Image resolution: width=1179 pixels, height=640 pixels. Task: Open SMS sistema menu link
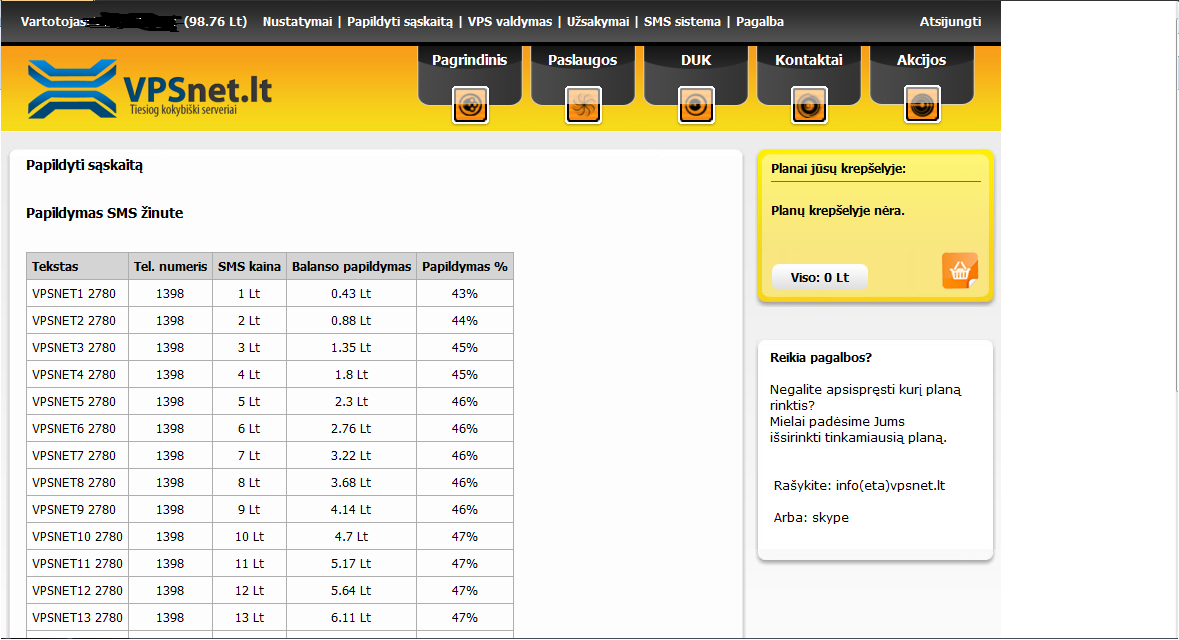(682, 22)
